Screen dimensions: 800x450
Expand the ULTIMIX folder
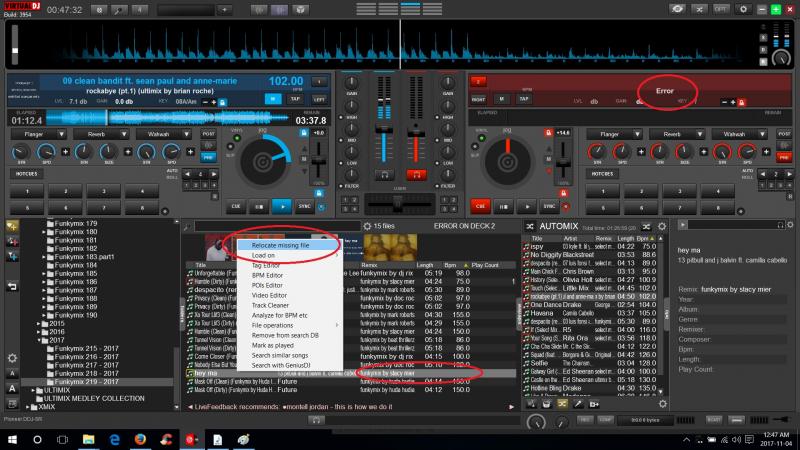(x=33, y=390)
